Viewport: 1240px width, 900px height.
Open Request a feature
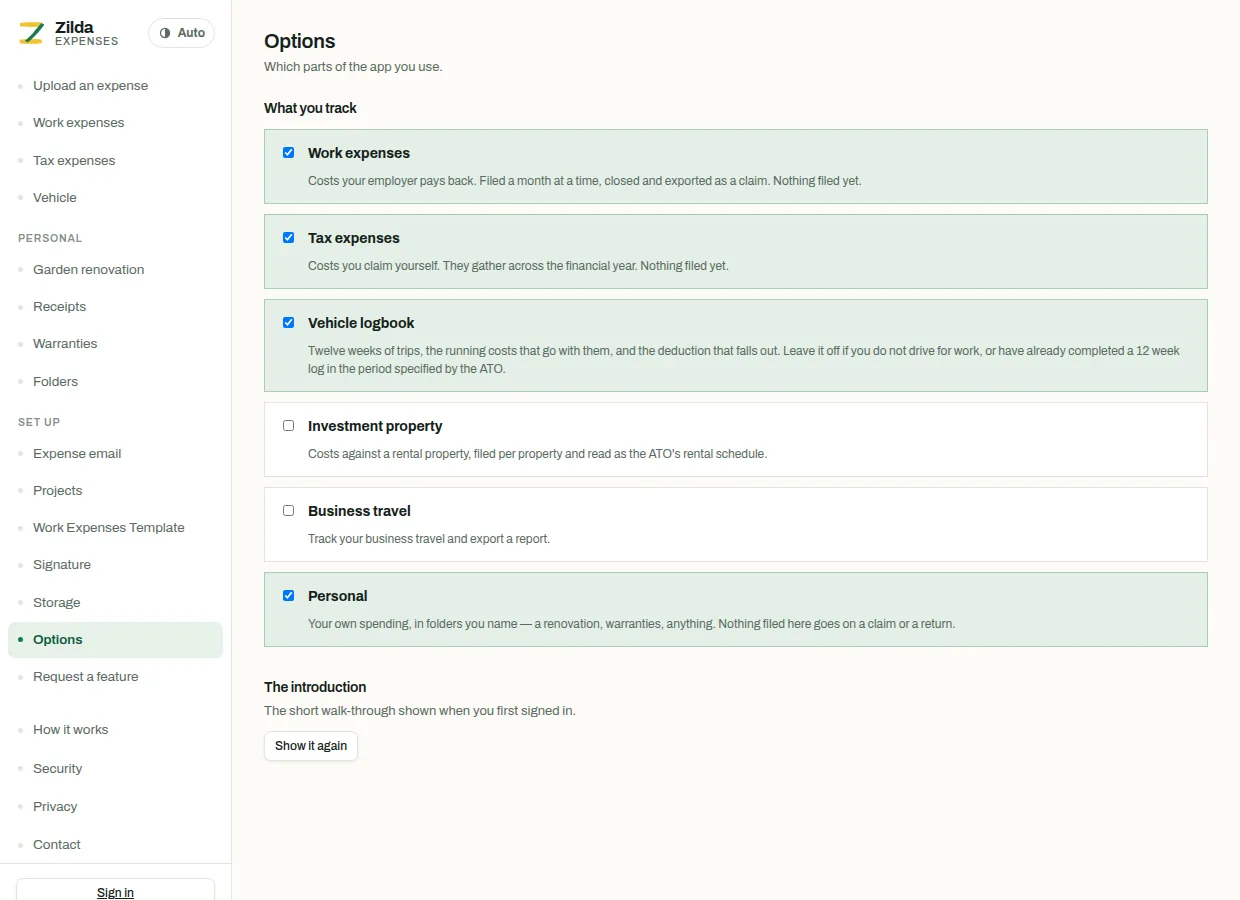pyautogui.click(x=115, y=677)
